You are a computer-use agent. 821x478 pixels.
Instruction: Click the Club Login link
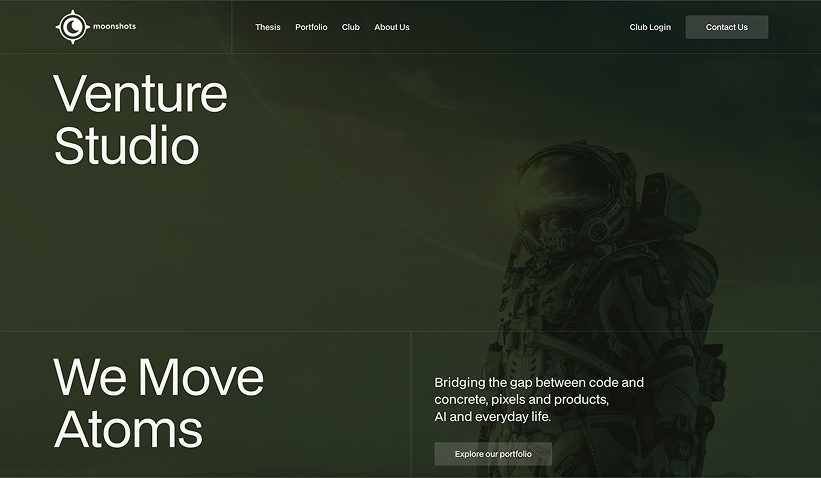point(650,27)
